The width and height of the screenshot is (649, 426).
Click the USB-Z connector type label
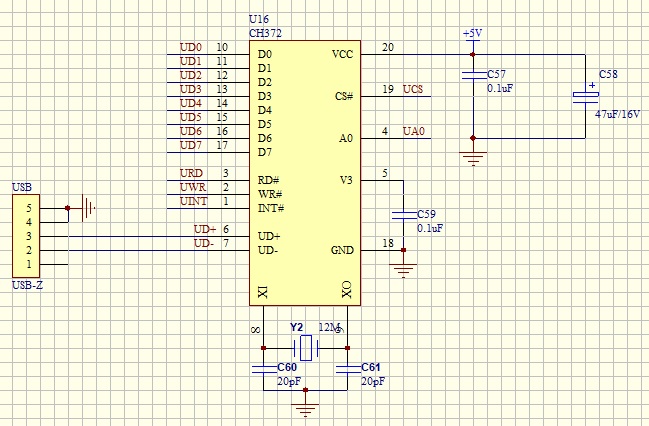[x=27, y=285]
